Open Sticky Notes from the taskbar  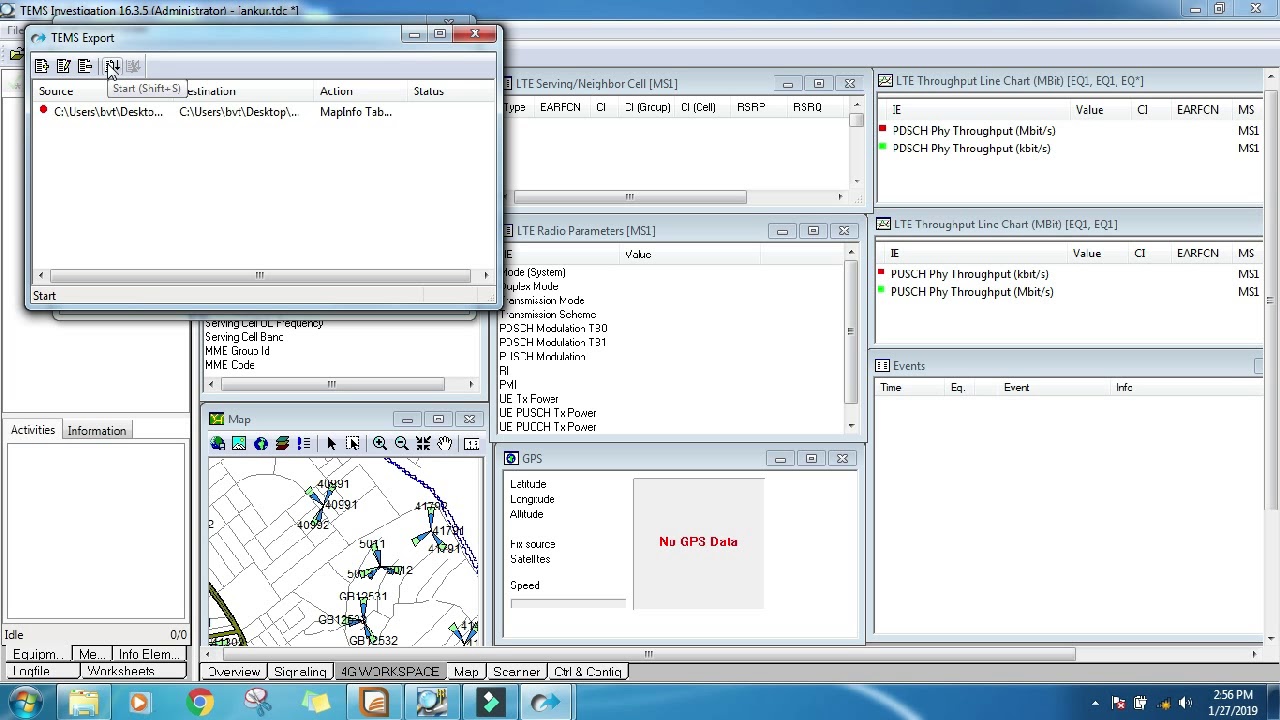[x=316, y=702]
